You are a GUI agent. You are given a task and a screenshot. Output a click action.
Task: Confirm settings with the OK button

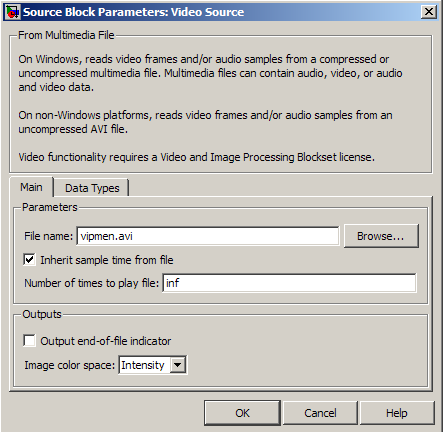pos(242,413)
